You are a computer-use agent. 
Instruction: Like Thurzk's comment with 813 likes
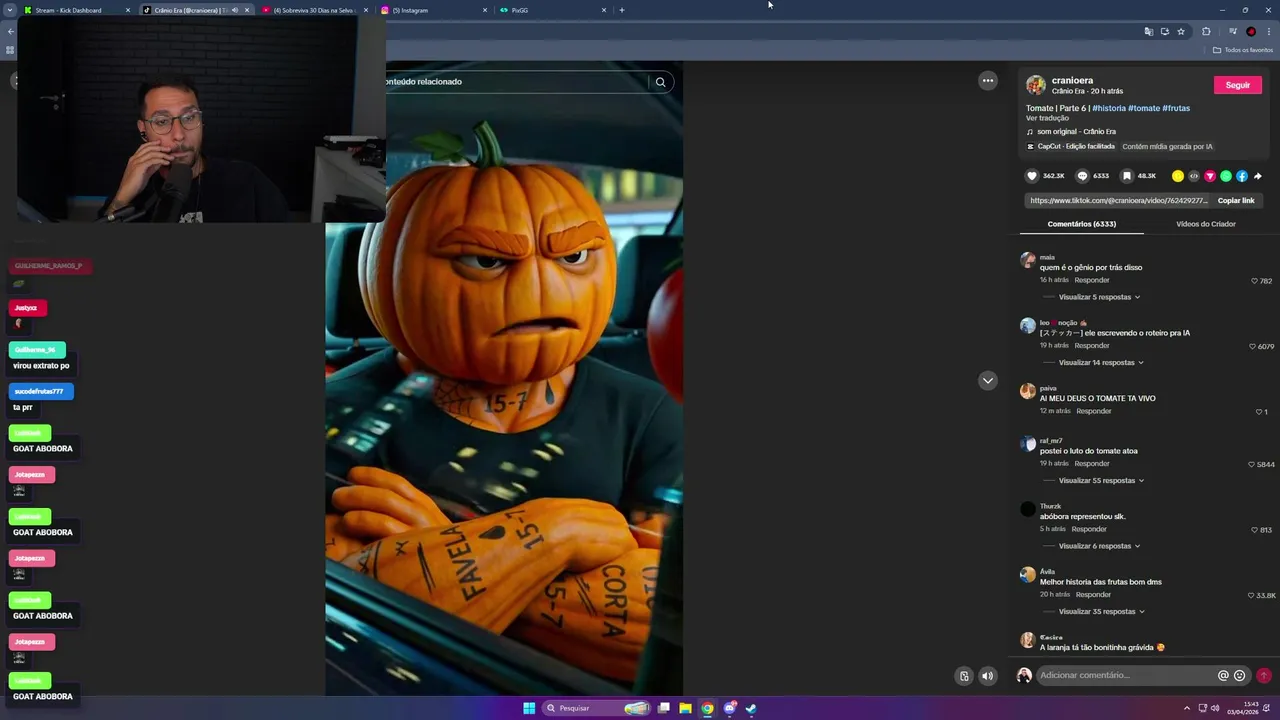click(1255, 530)
